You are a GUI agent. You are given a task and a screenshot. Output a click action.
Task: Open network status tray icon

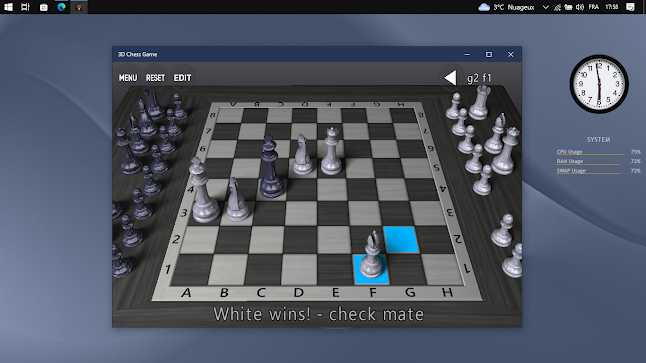pos(557,7)
